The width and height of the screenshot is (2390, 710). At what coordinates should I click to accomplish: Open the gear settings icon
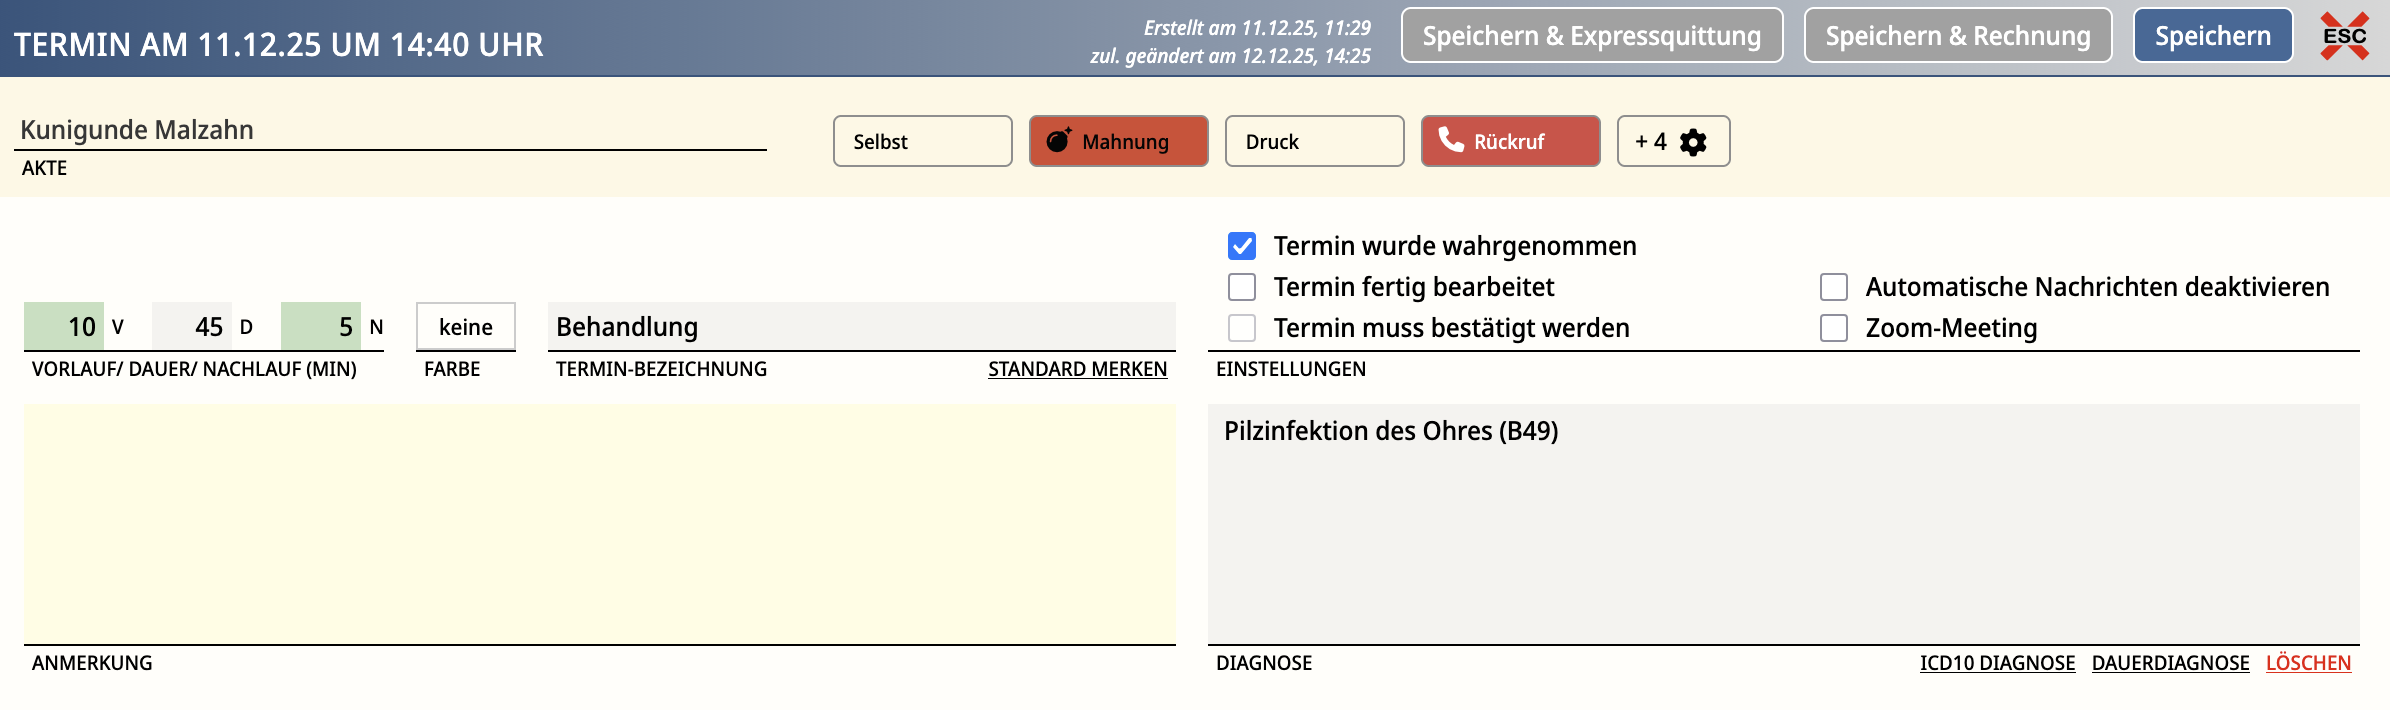pyautogui.click(x=1693, y=142)
